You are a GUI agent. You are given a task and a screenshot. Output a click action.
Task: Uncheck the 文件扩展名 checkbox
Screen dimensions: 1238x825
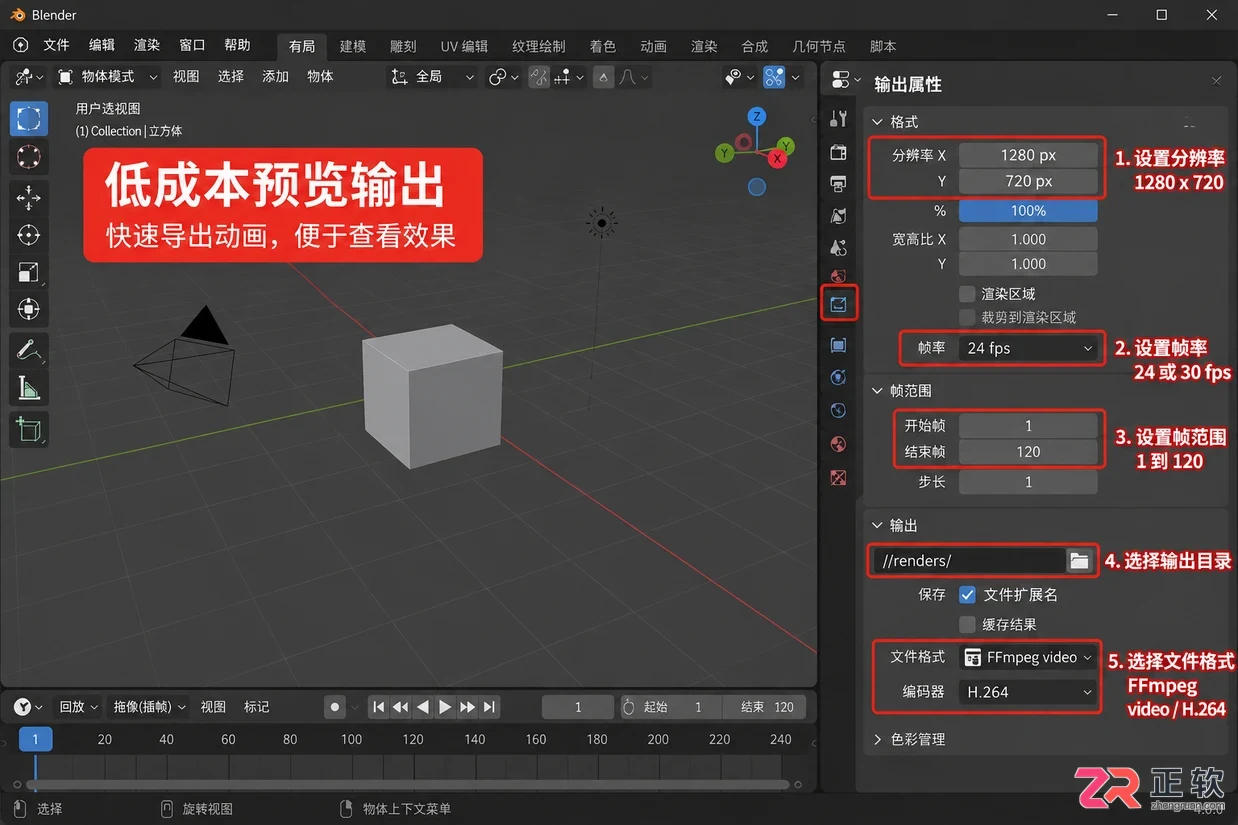(967, 594)
